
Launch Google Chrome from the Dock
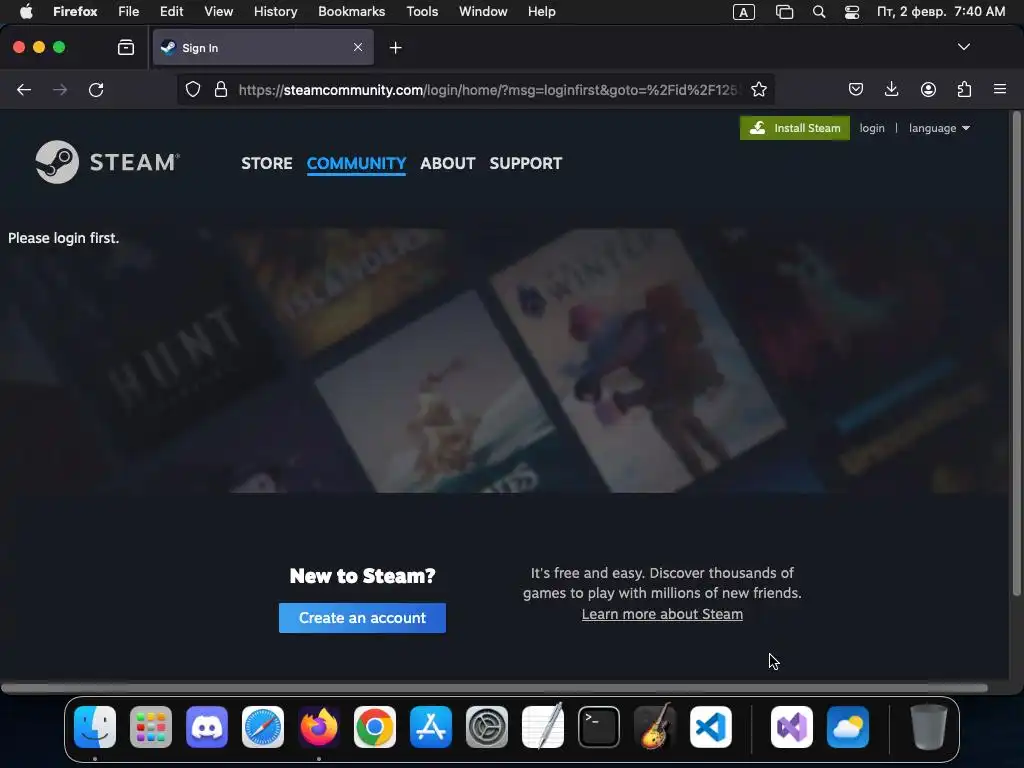point(375,726)
